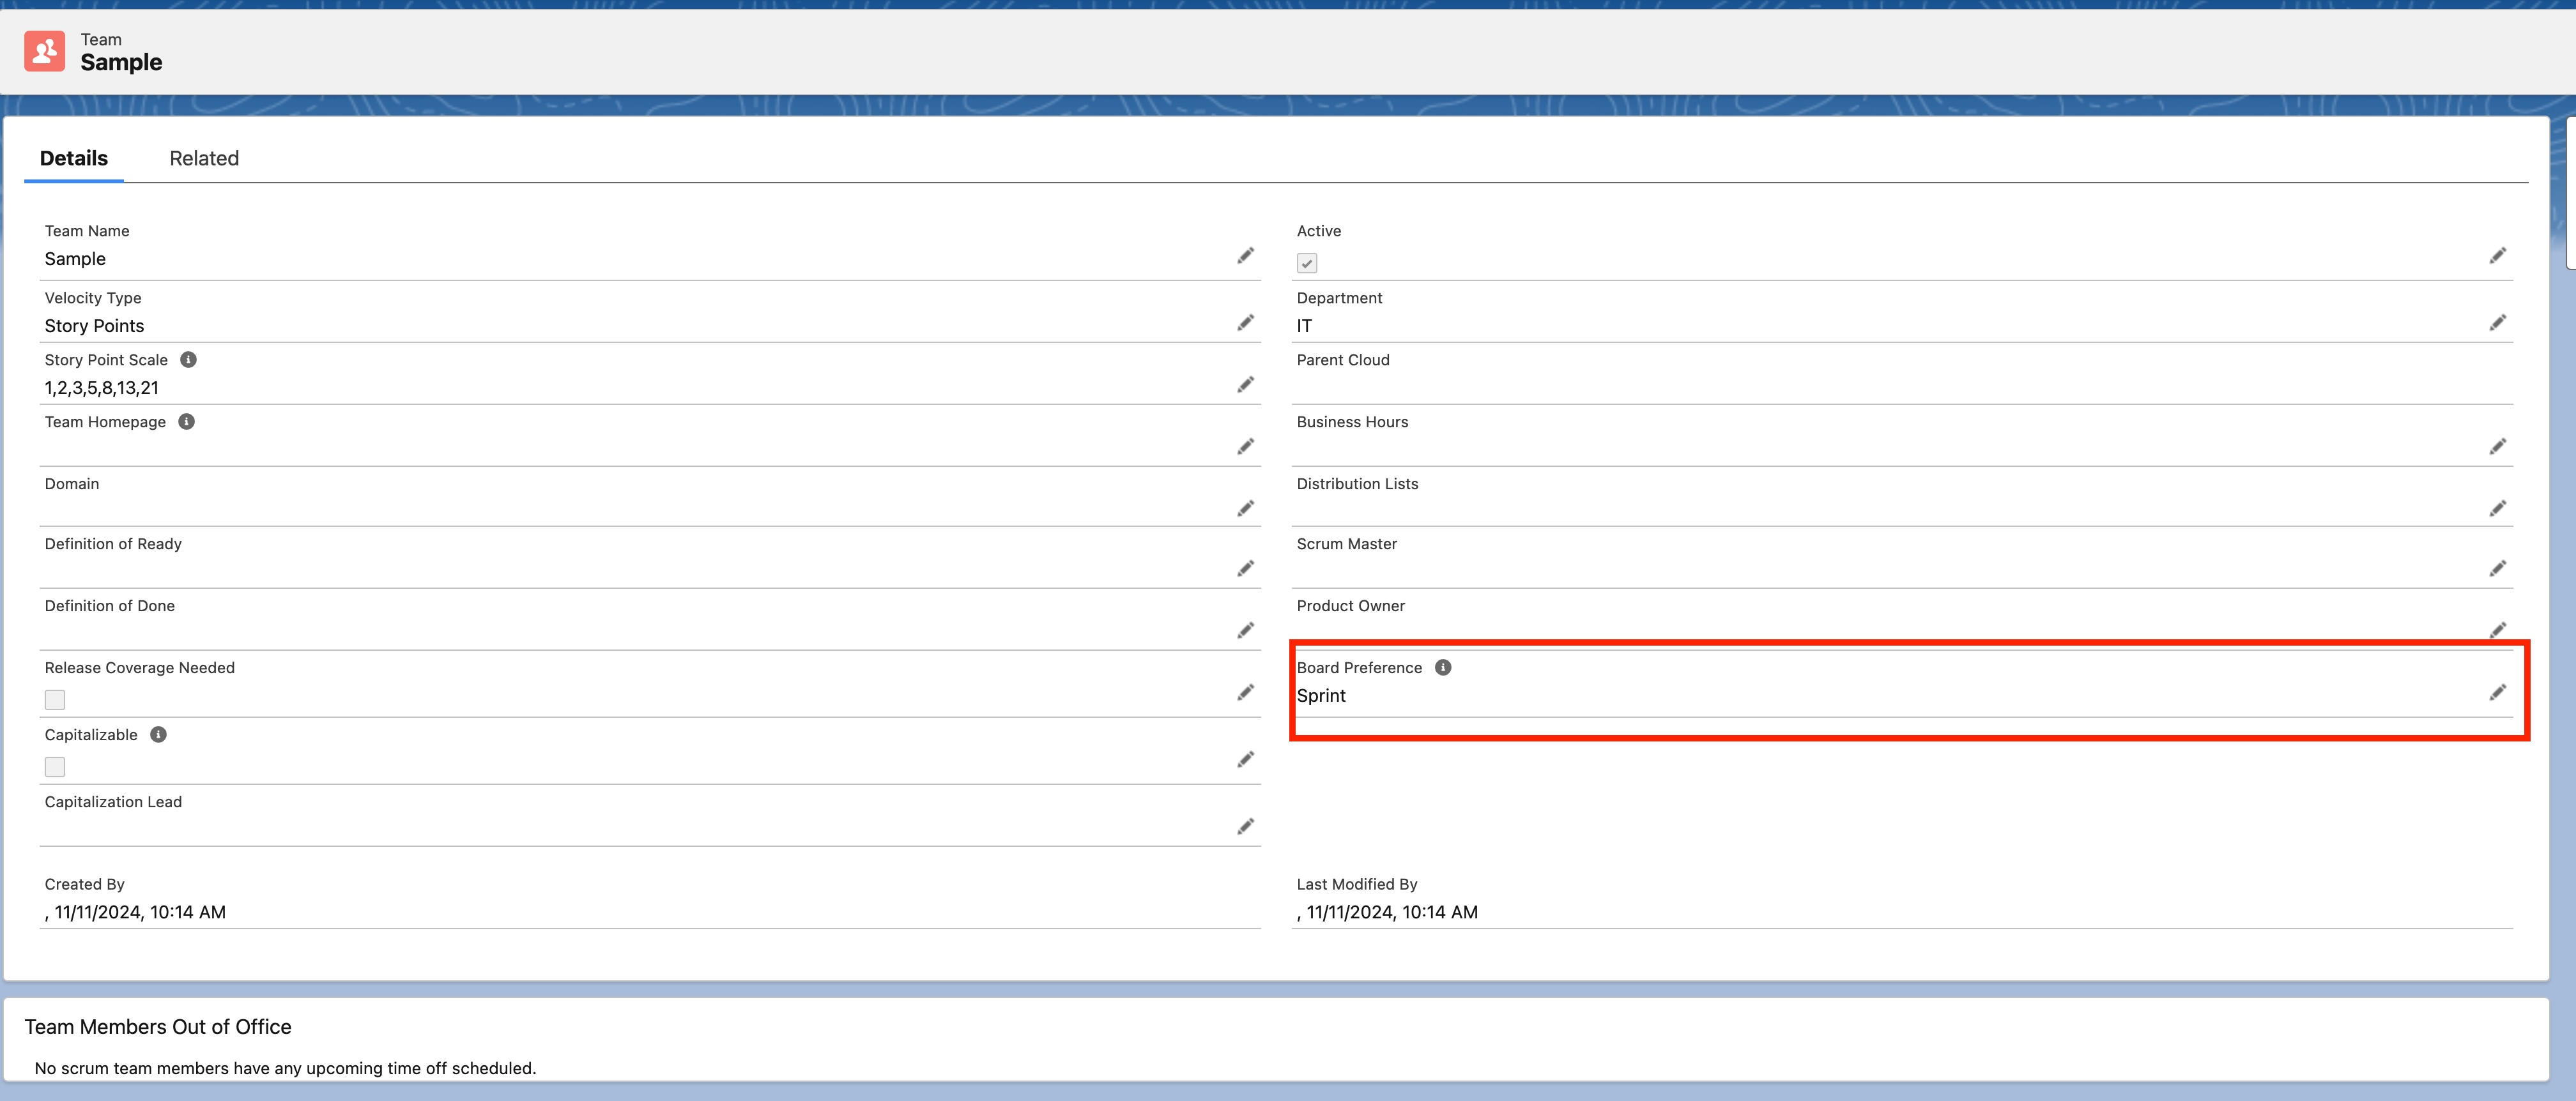
Task: Open info tooltip for Story Point Scale
Action: pos(188,360)
